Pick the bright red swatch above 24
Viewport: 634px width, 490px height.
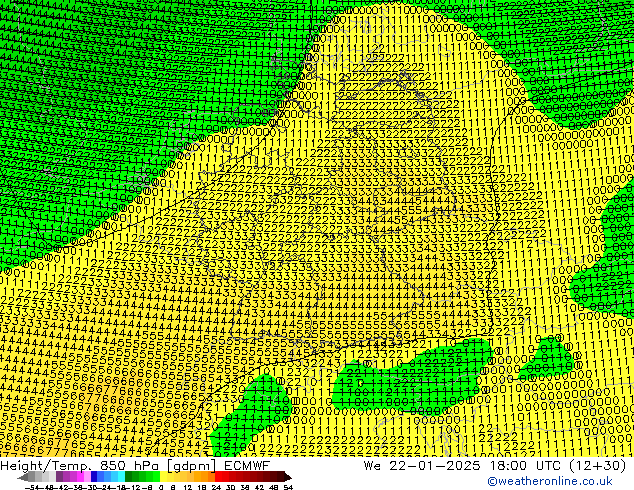tap(218, 476)
